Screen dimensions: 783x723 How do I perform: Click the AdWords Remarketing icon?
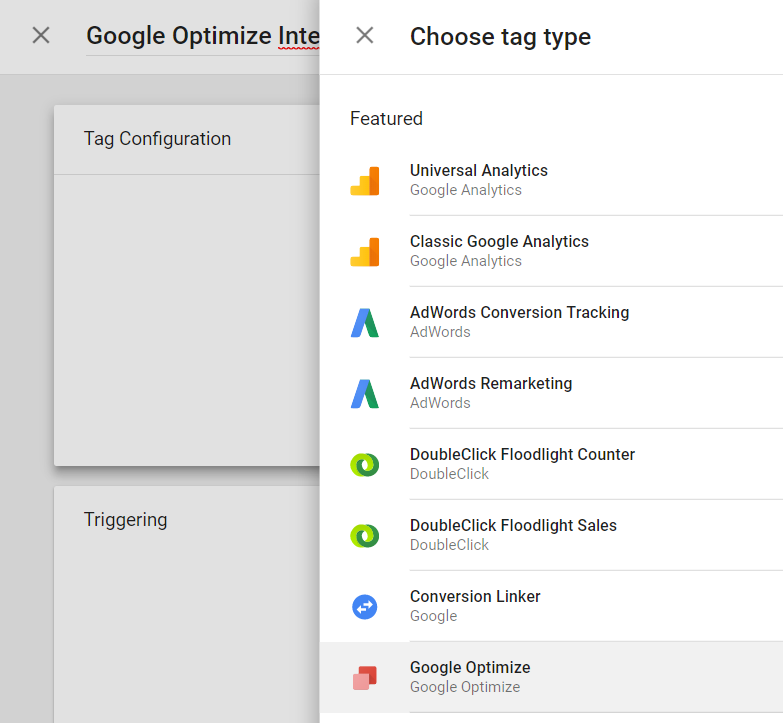coord(365,393)
